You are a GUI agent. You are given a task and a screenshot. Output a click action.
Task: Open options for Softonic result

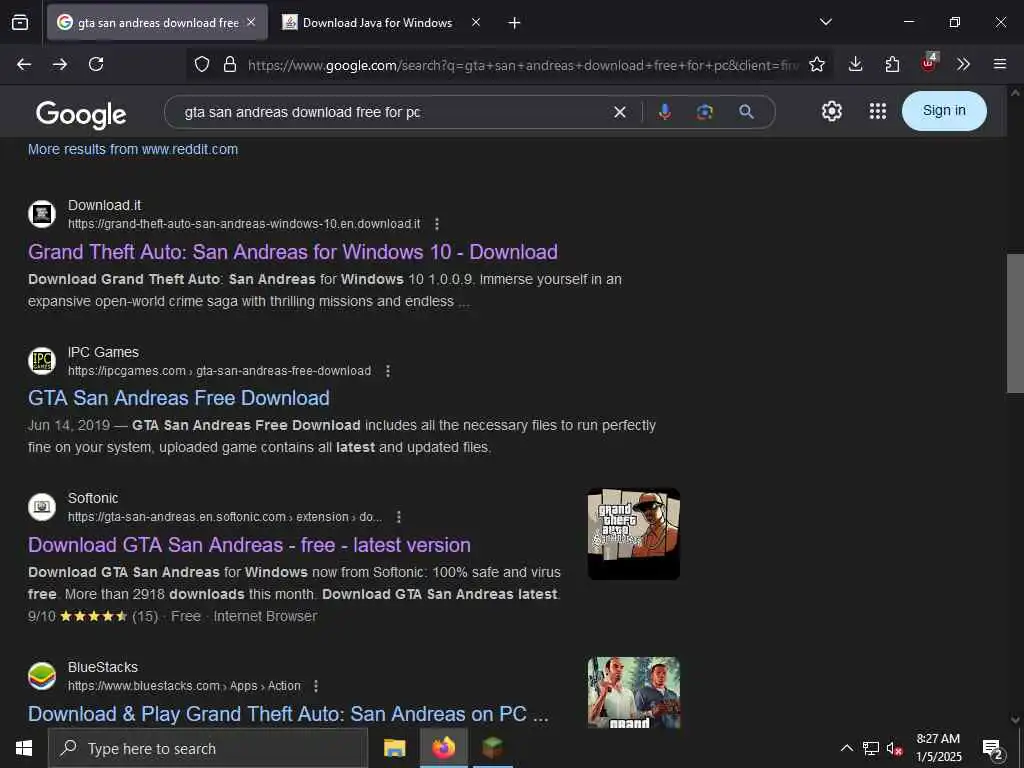(399, 517)
